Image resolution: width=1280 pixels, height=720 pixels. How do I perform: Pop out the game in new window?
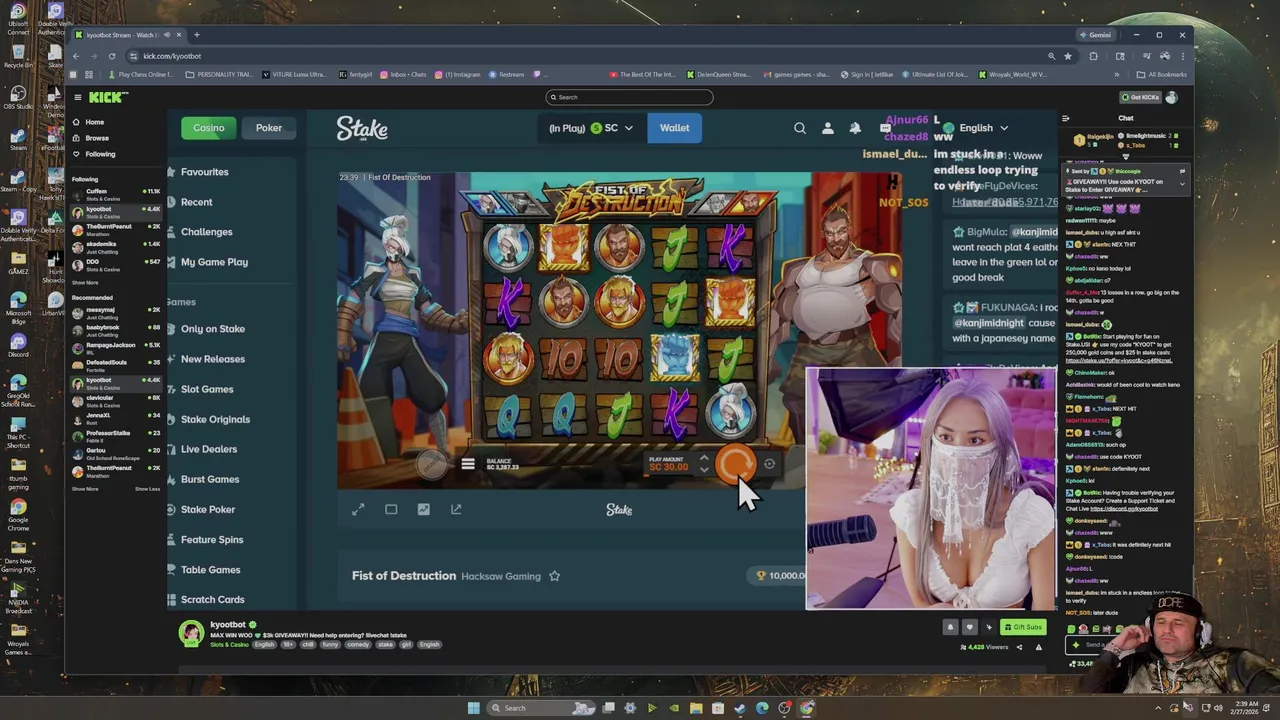(x=456, y=509)
